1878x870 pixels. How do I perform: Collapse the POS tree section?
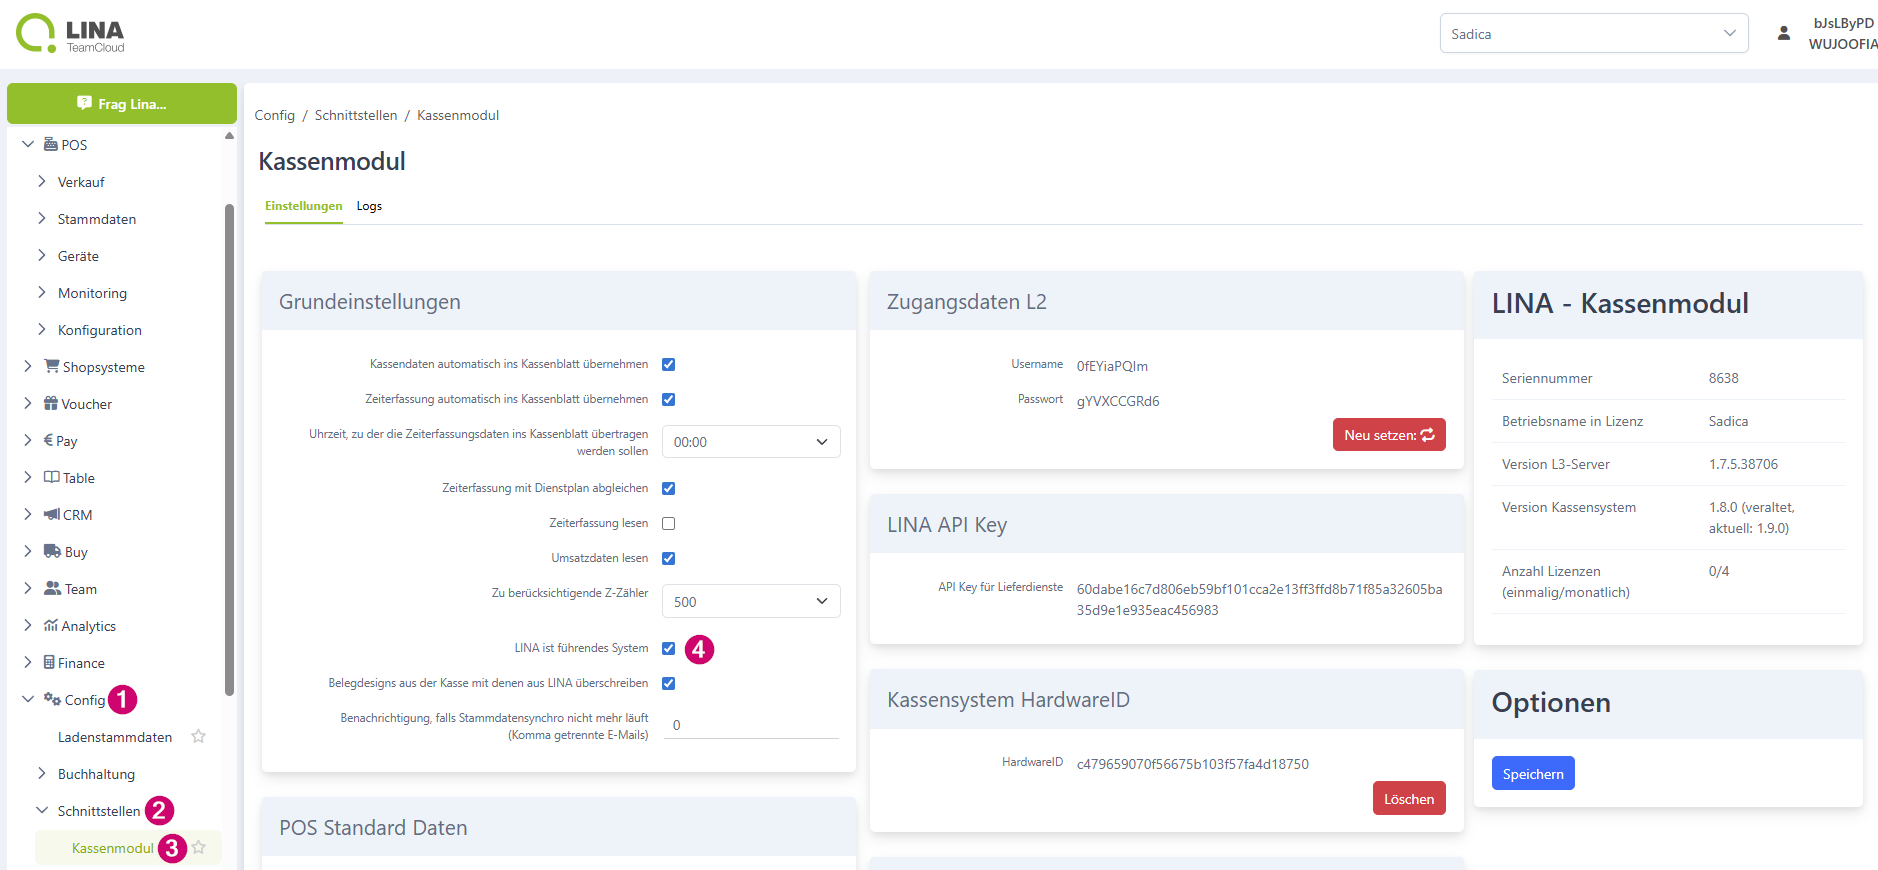pos(28,144)
